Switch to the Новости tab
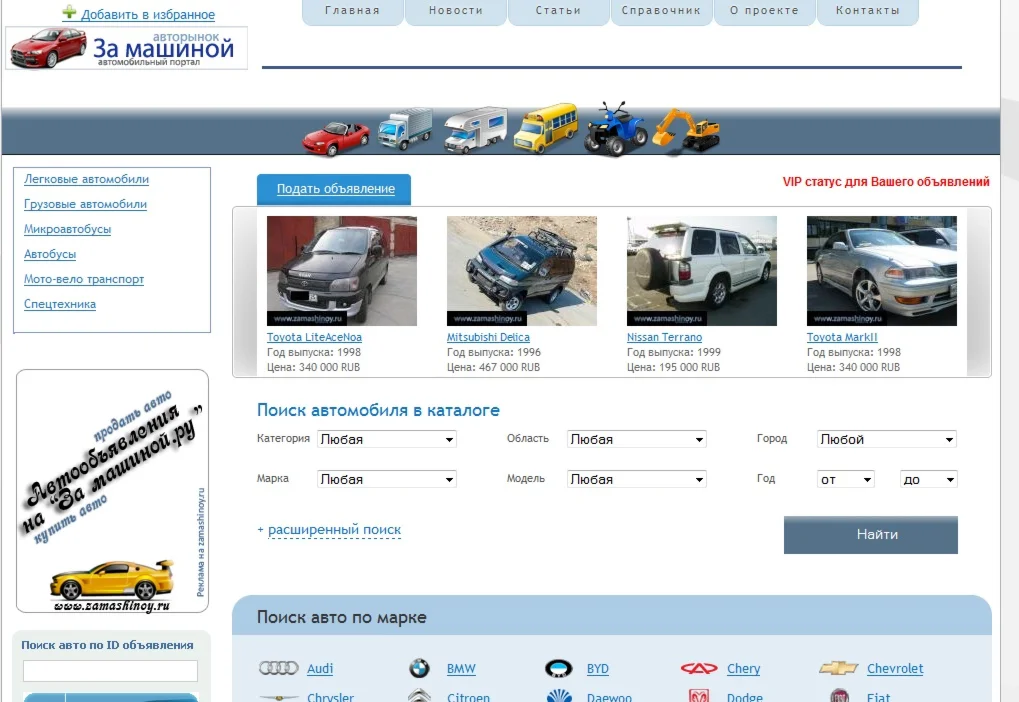This screenshot has width=1019, height=702. tap(455, 9)
